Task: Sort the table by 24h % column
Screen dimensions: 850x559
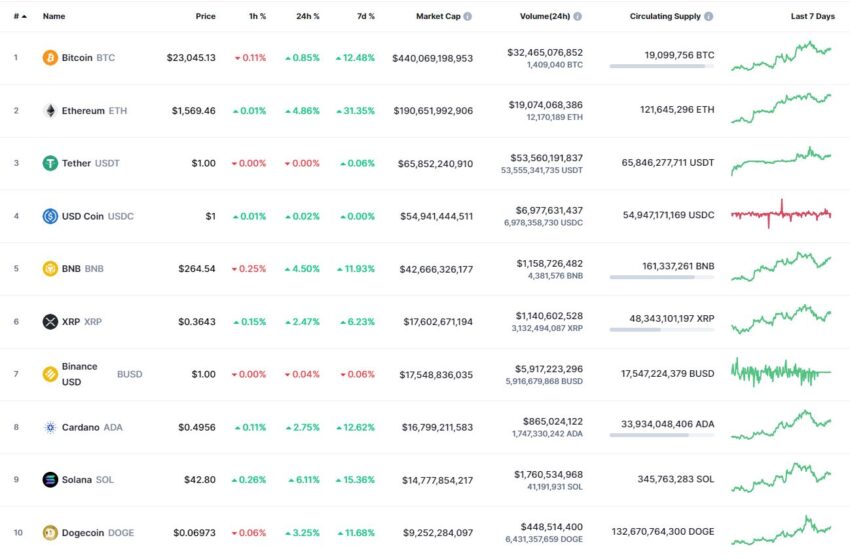Action: [307, 16]
